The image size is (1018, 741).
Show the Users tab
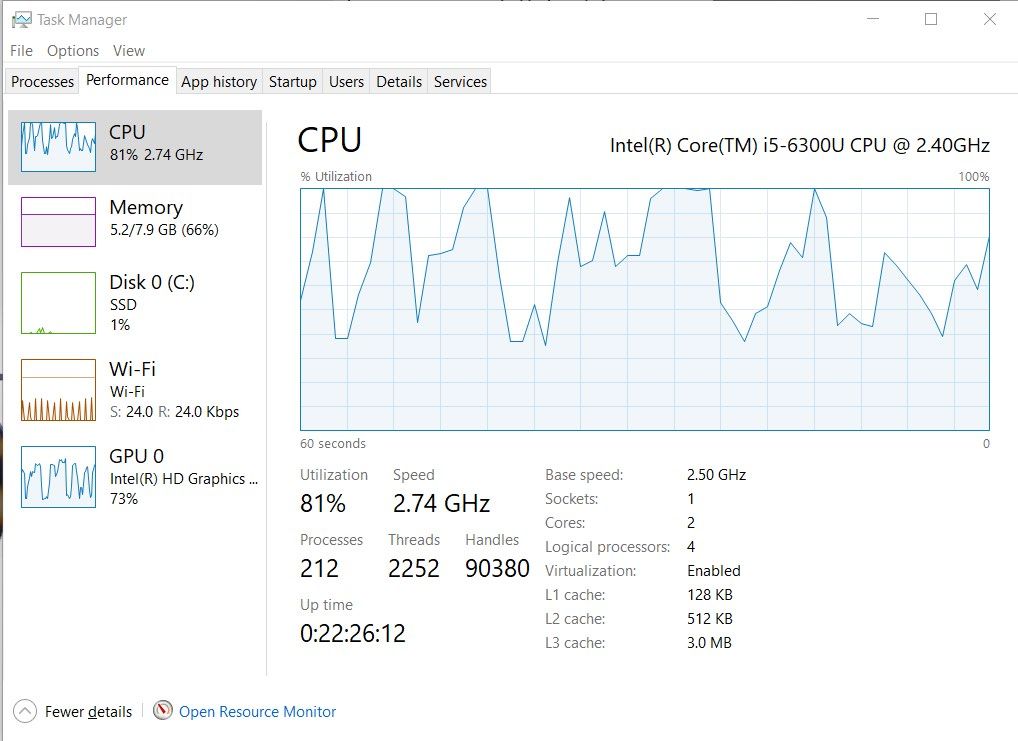pyautogui.click(x=346, y=82)
